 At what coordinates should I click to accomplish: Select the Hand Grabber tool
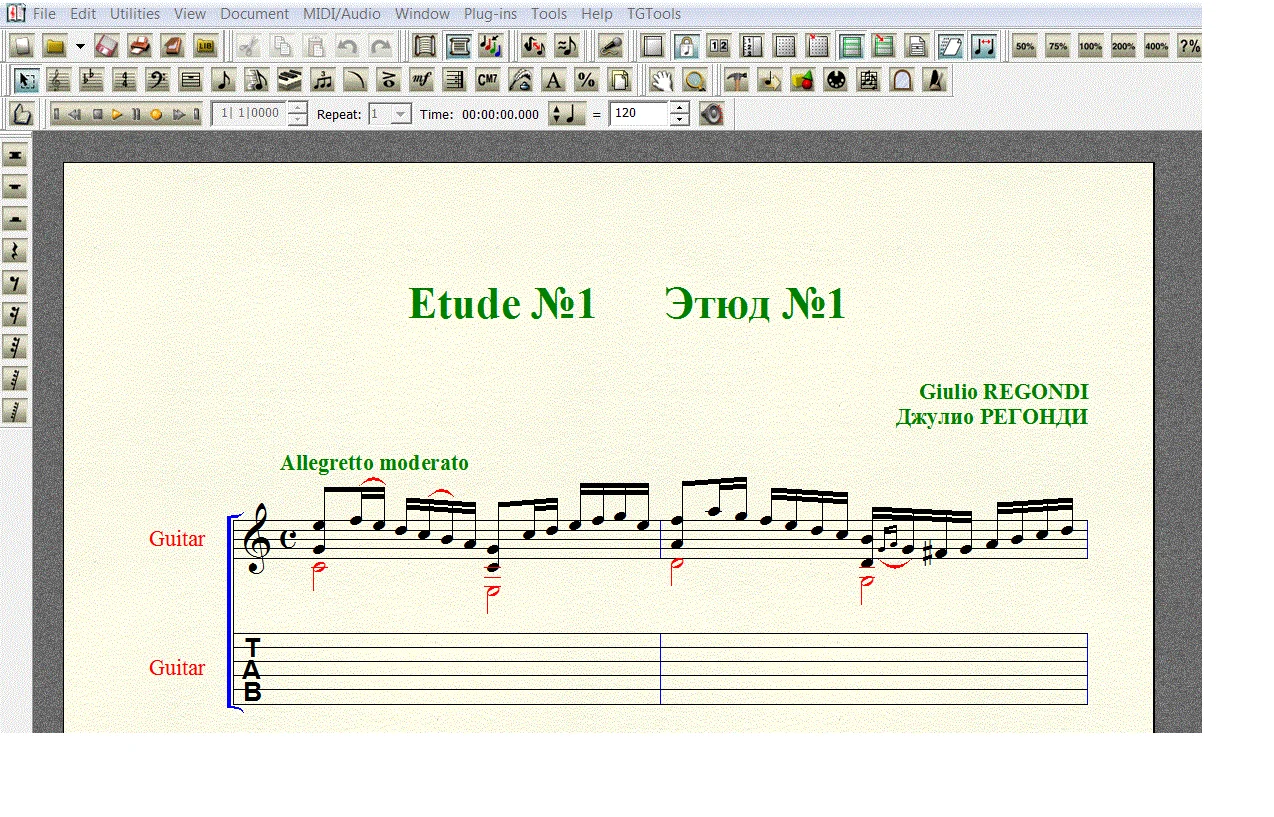[661, 80]
